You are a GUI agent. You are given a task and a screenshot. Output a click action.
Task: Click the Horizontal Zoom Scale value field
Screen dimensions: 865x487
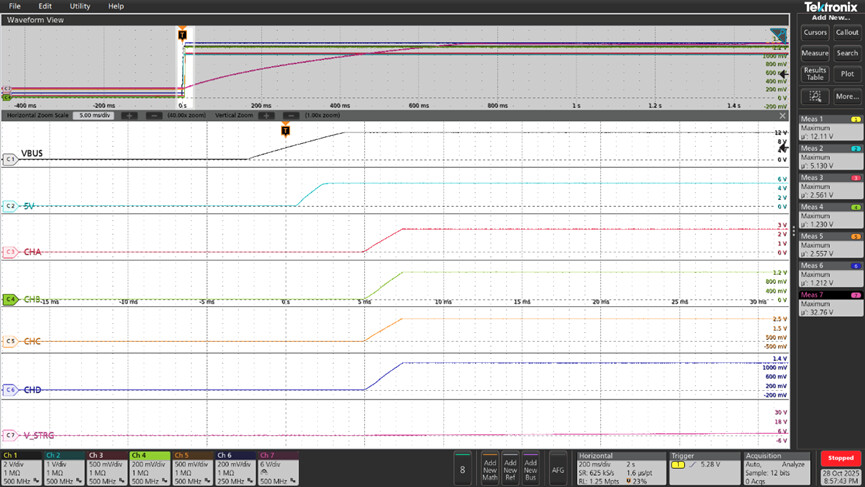[95, 116]
